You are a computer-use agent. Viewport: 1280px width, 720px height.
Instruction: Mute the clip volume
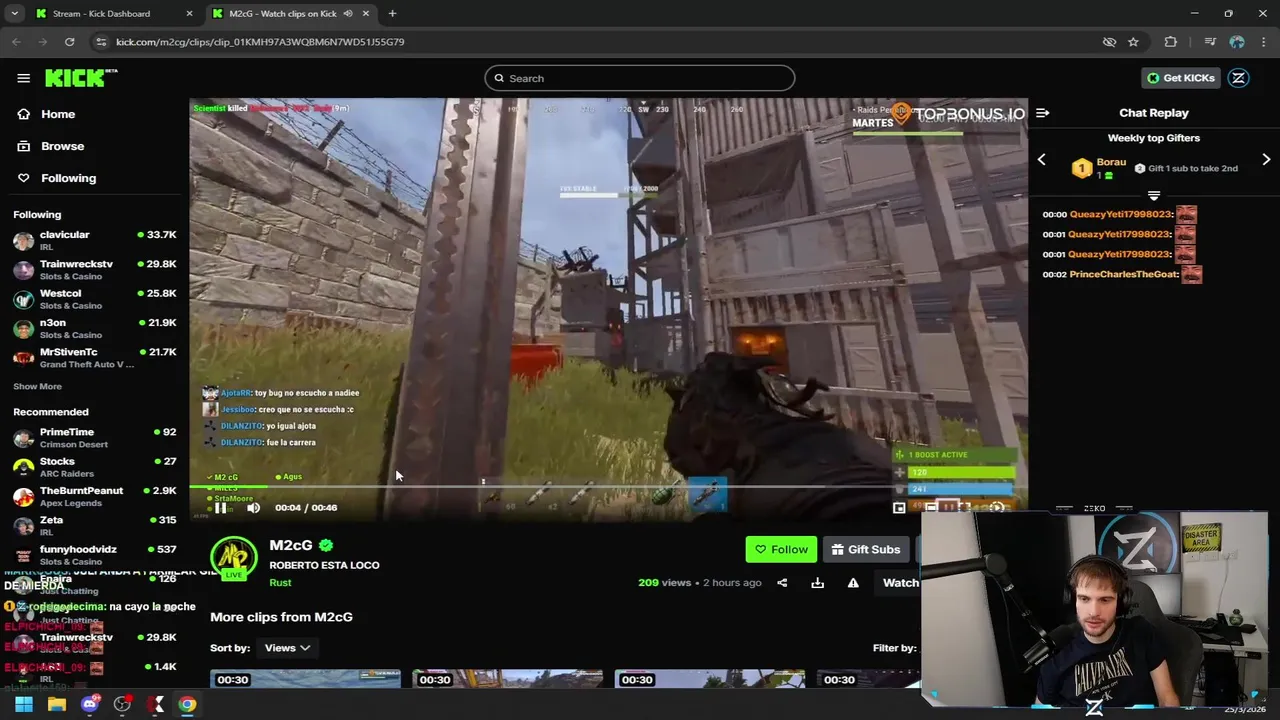click(x=253, y=508)
